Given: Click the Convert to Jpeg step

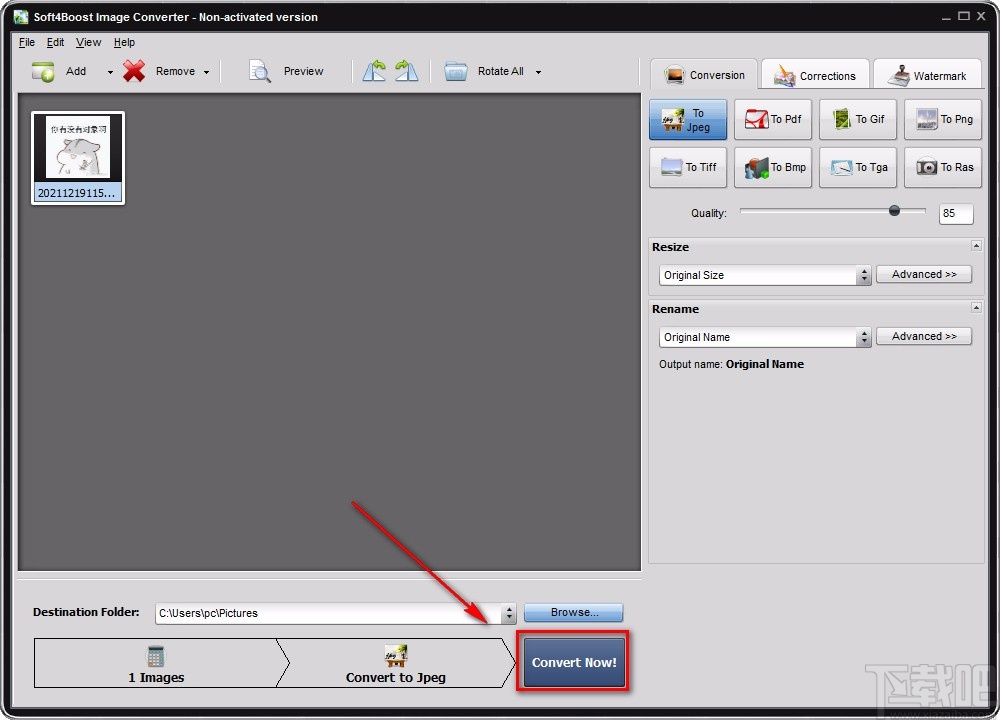Looking at the screenshot, I should click(395, 663).
